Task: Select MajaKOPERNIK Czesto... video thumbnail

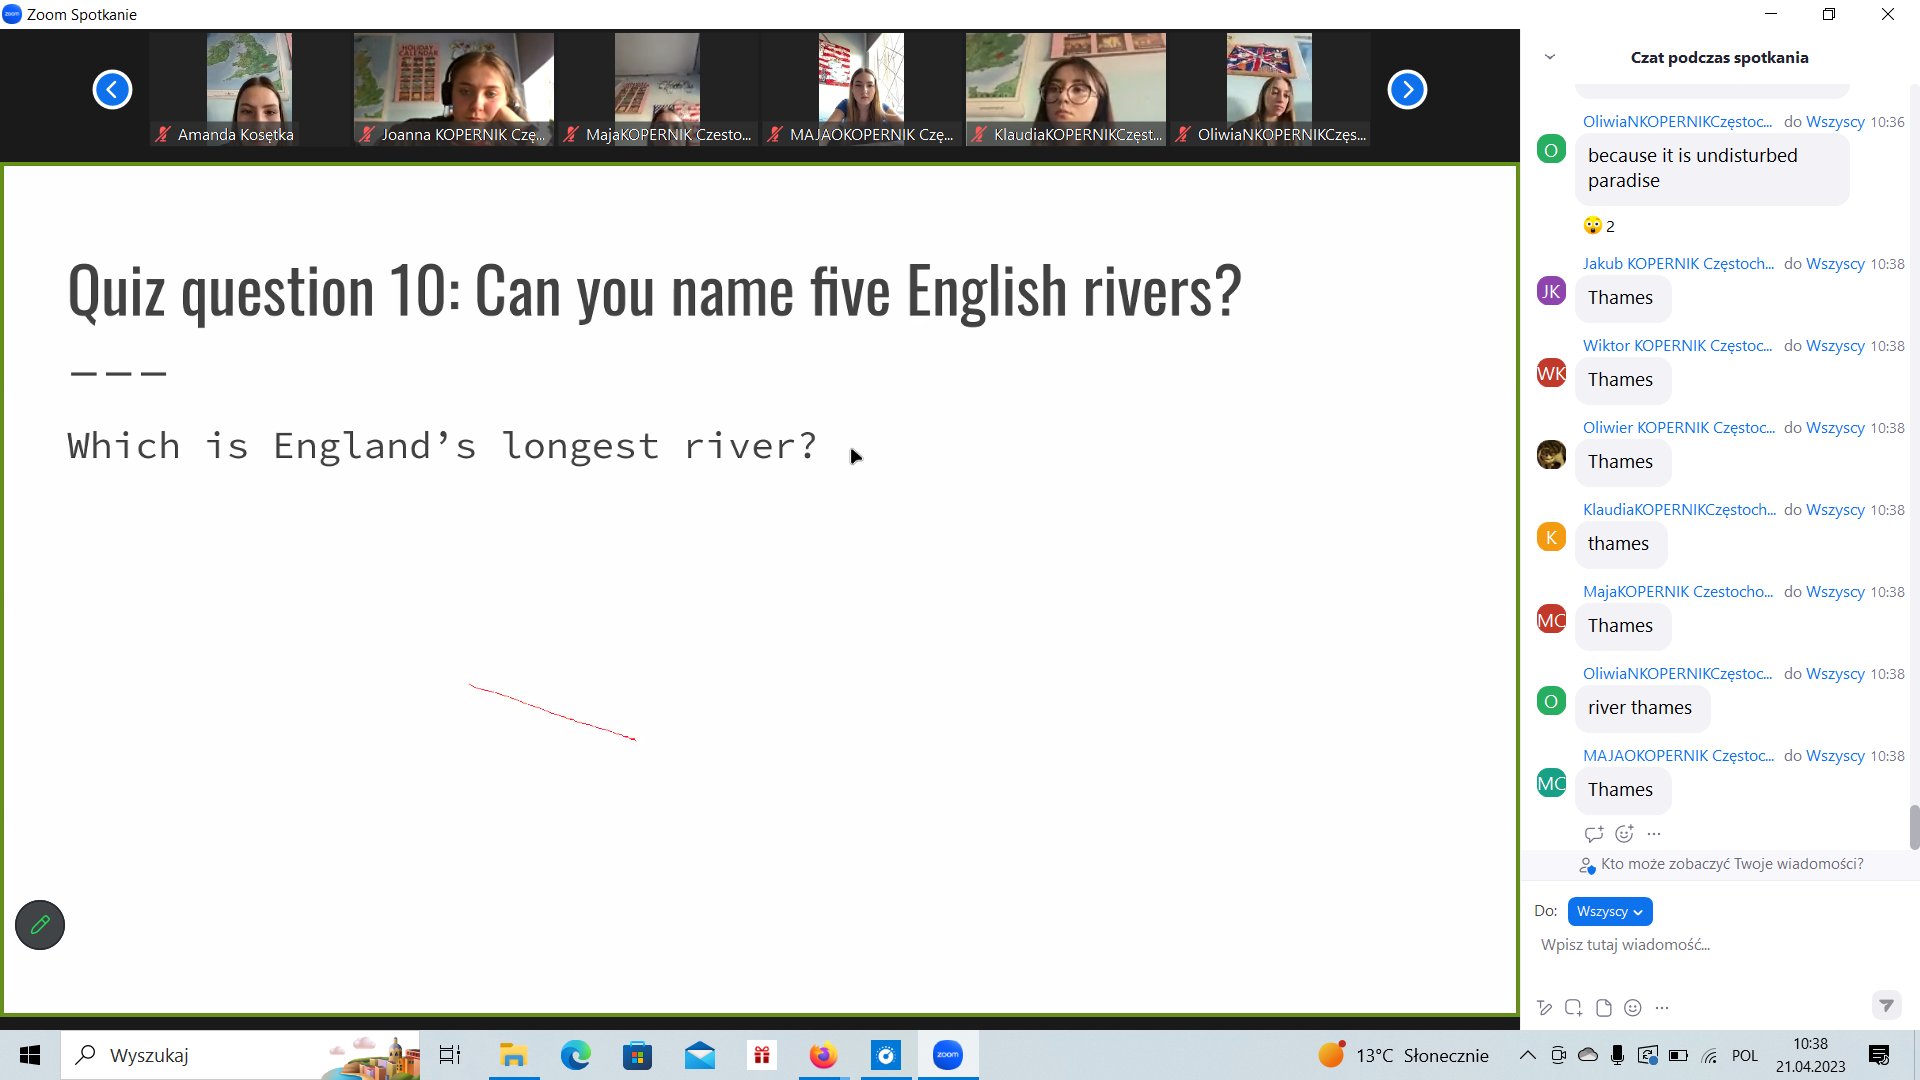Action: (x=658, y=89)
